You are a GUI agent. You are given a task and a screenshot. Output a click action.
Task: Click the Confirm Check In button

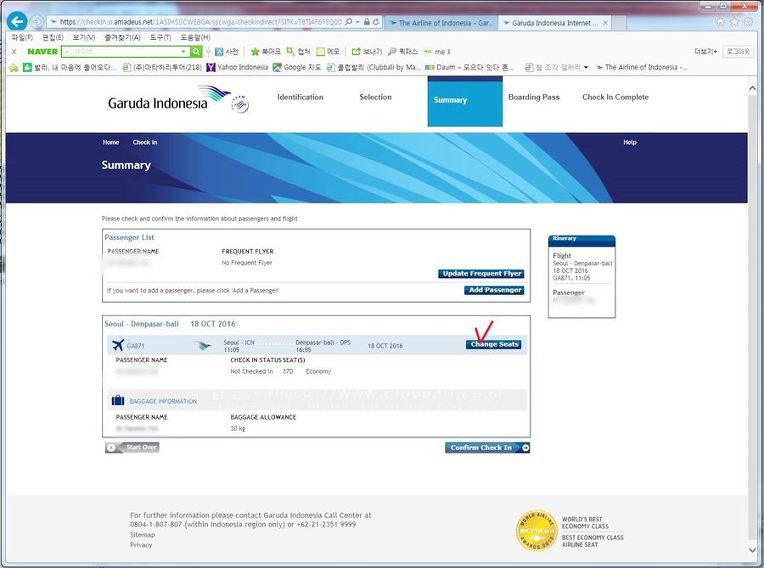point(487,448)
